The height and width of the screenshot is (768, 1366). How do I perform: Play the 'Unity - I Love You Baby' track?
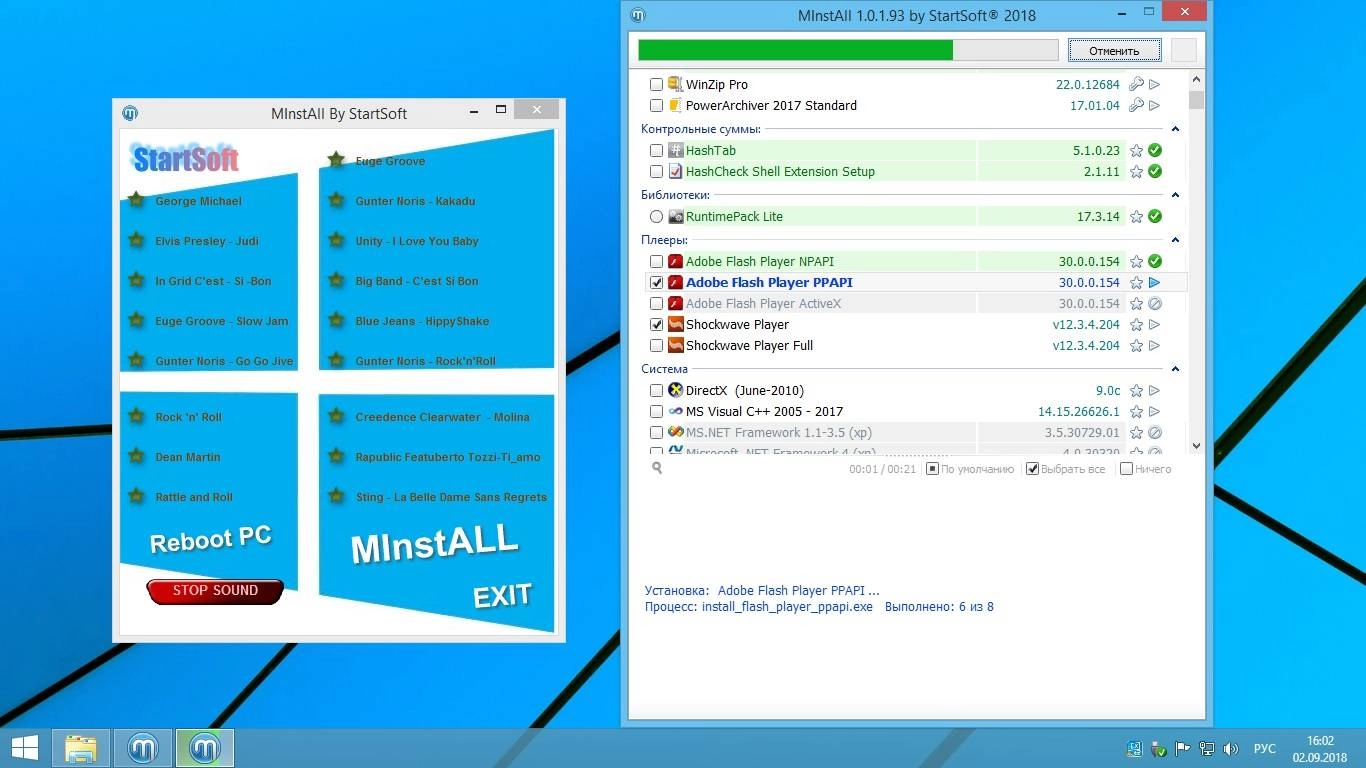tap(417, 241)
